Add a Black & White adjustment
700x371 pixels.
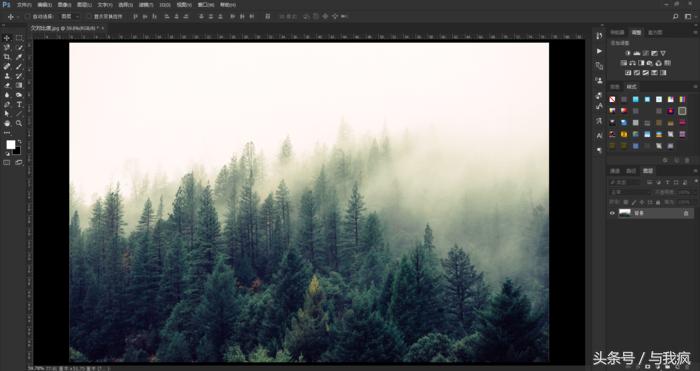(641, 63)
